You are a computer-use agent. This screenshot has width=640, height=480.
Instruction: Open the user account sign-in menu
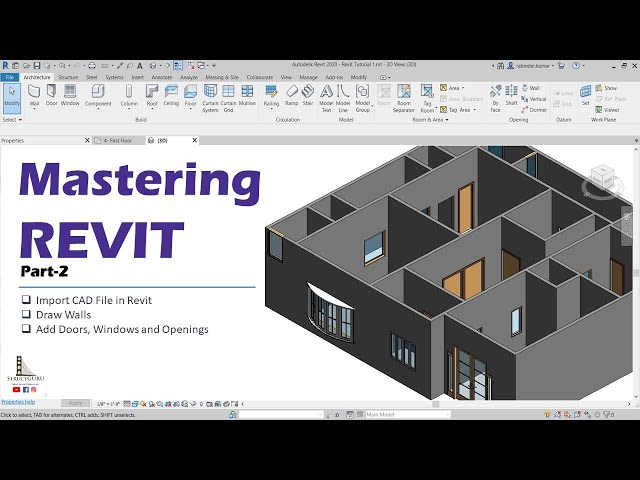pos(532,65)
